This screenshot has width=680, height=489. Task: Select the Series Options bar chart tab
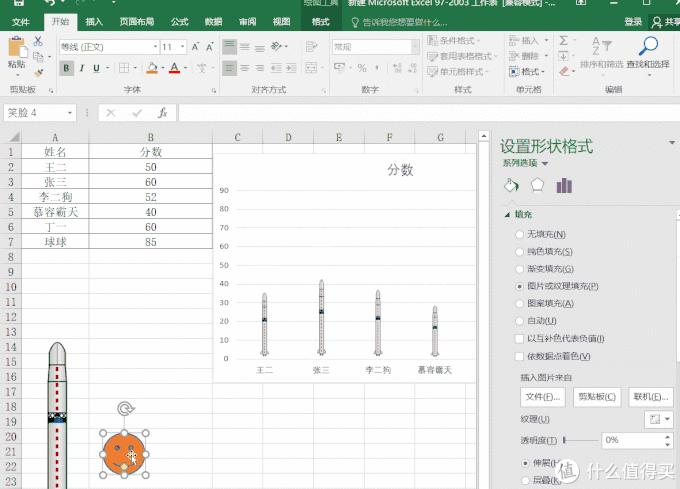pos(564,186)
